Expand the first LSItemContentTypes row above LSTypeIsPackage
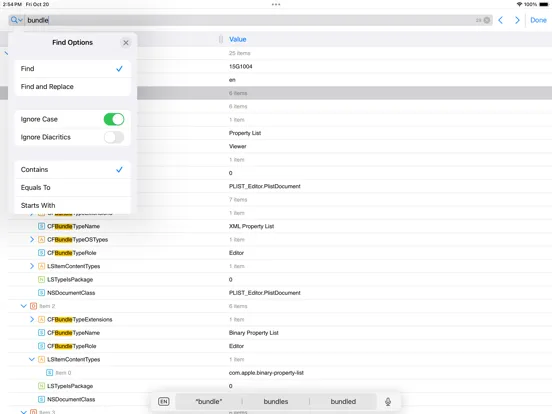The image size is (552, 414). click(x=32, y=266)
